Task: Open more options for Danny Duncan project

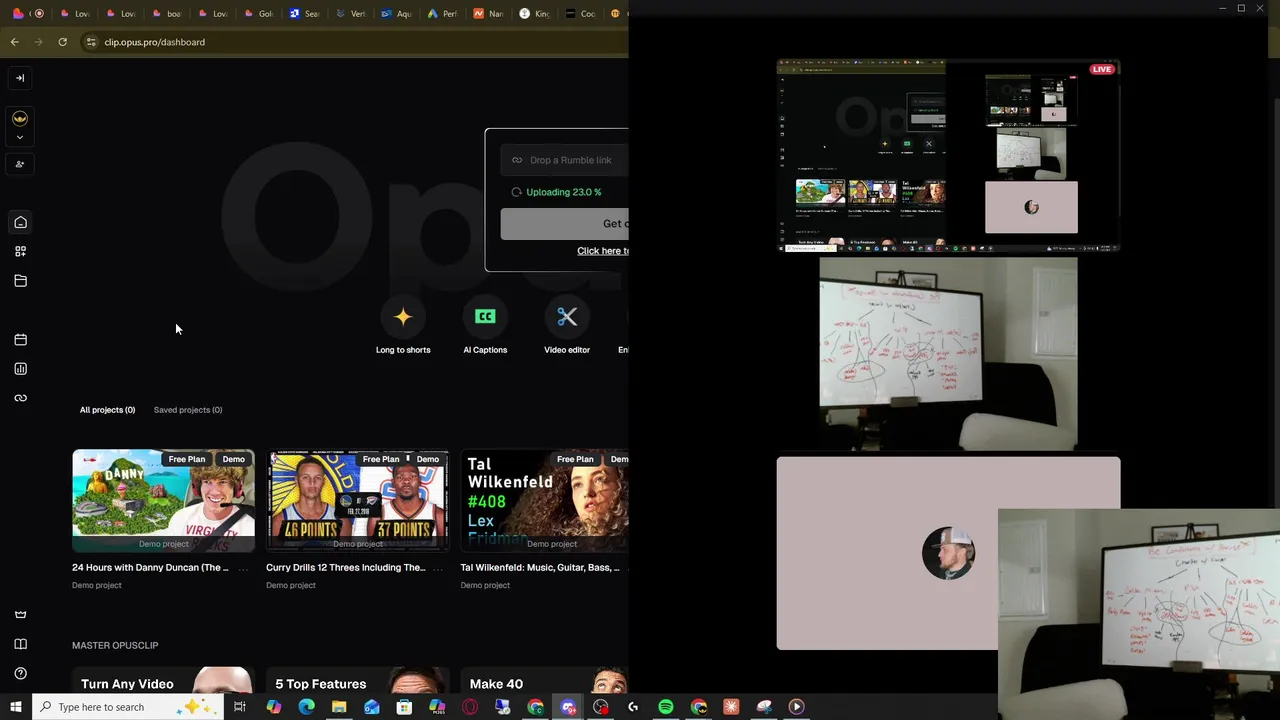Action: tap(243, 568)
